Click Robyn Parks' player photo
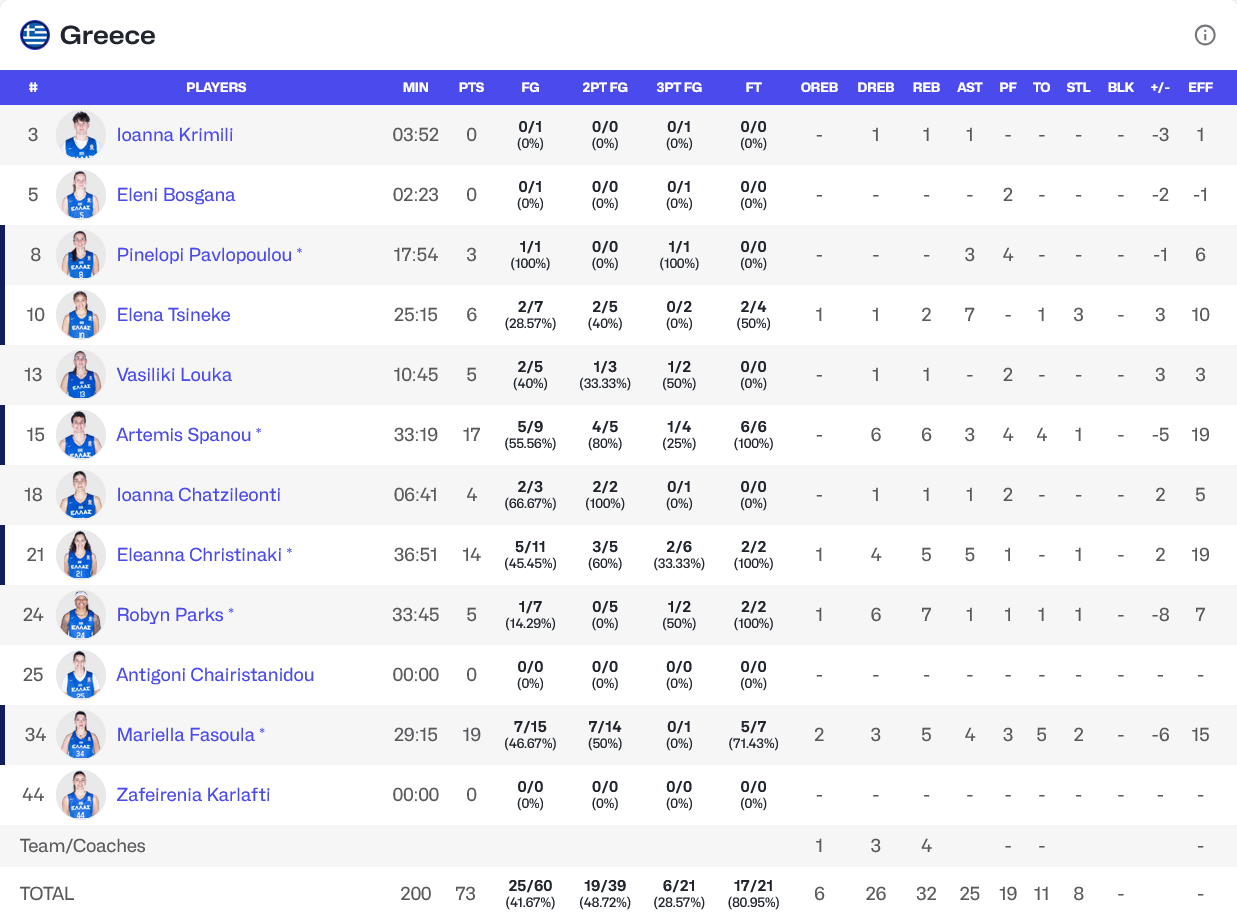 click(x=81, y=615)
